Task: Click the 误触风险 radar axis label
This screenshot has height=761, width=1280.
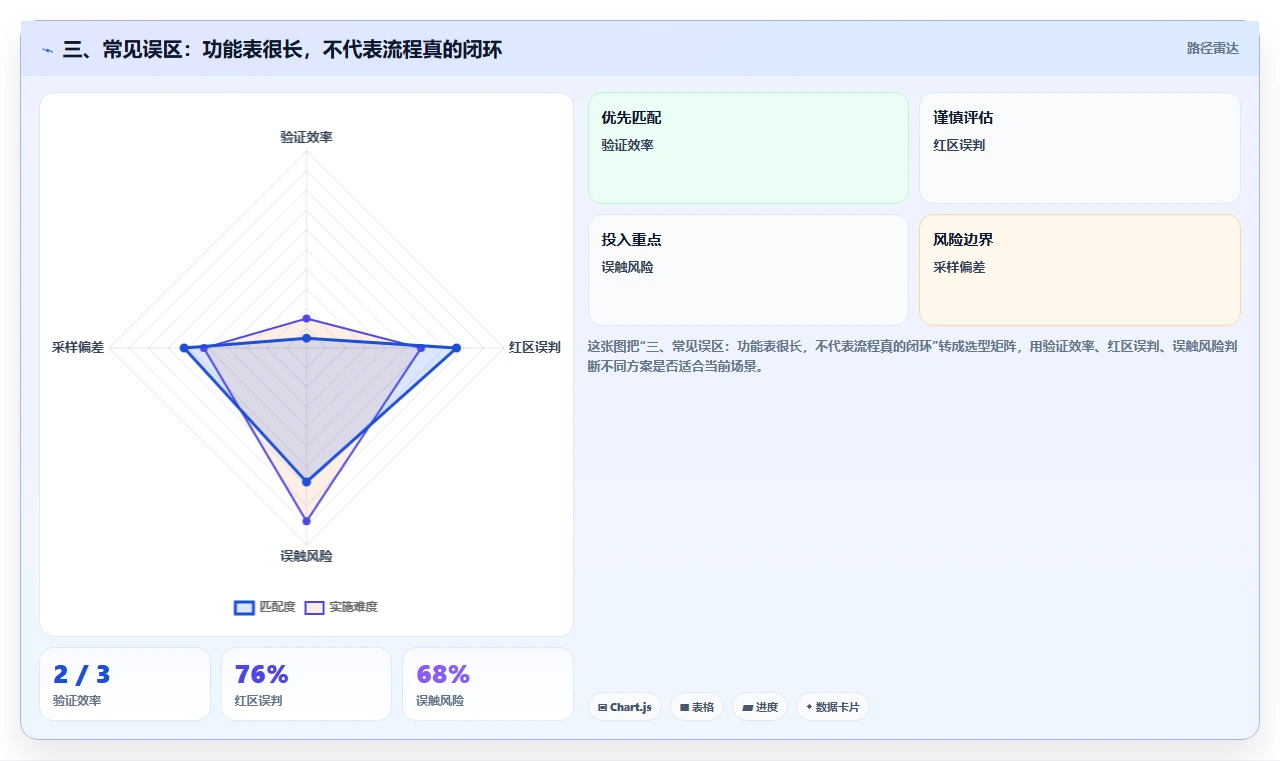Action: (x=306, y=556)
